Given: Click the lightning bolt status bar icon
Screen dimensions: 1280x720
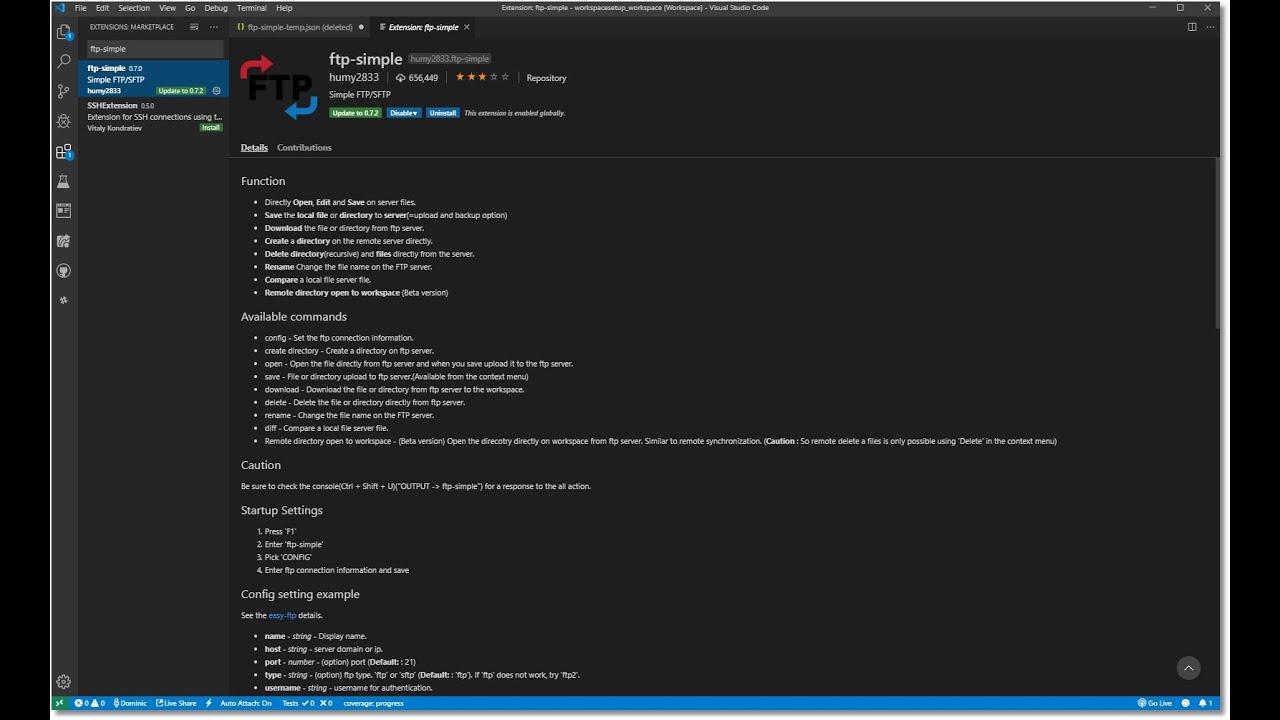Looking at the screenshot, I should pyautogui.click(x=209, y=703).
